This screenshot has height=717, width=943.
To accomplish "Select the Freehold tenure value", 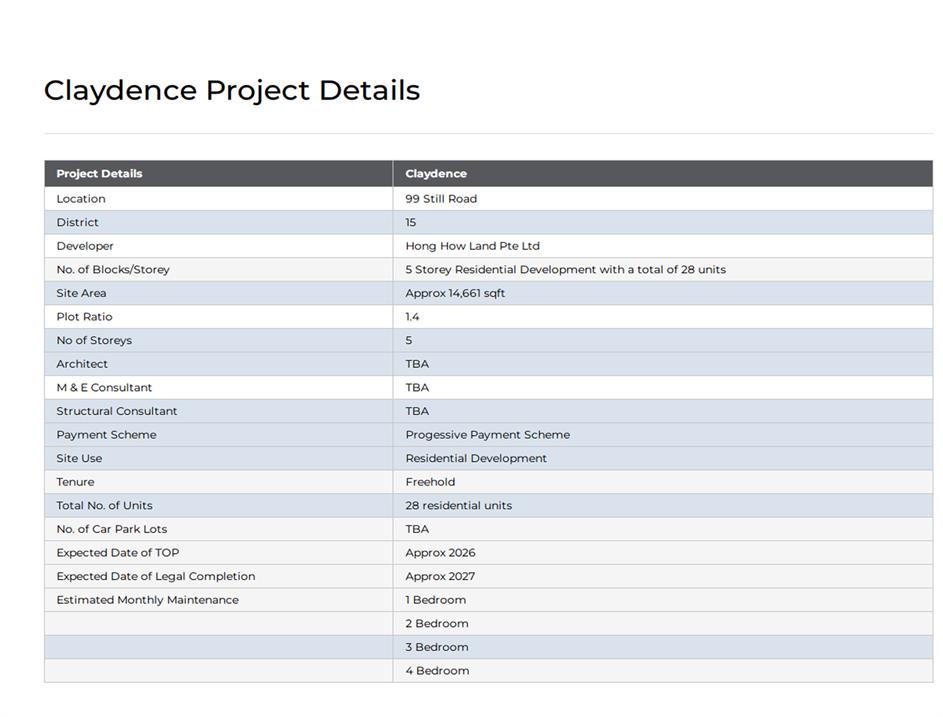I will pyautogui.click(x=430, y=482).
